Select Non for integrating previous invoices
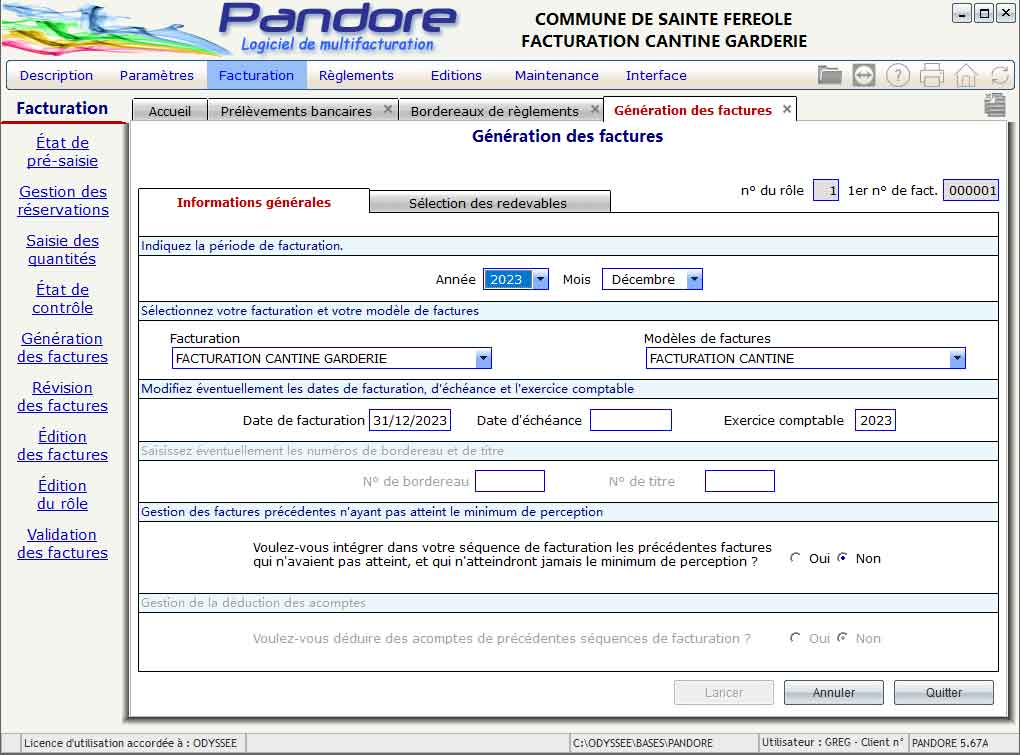 [x=842, y=558]
